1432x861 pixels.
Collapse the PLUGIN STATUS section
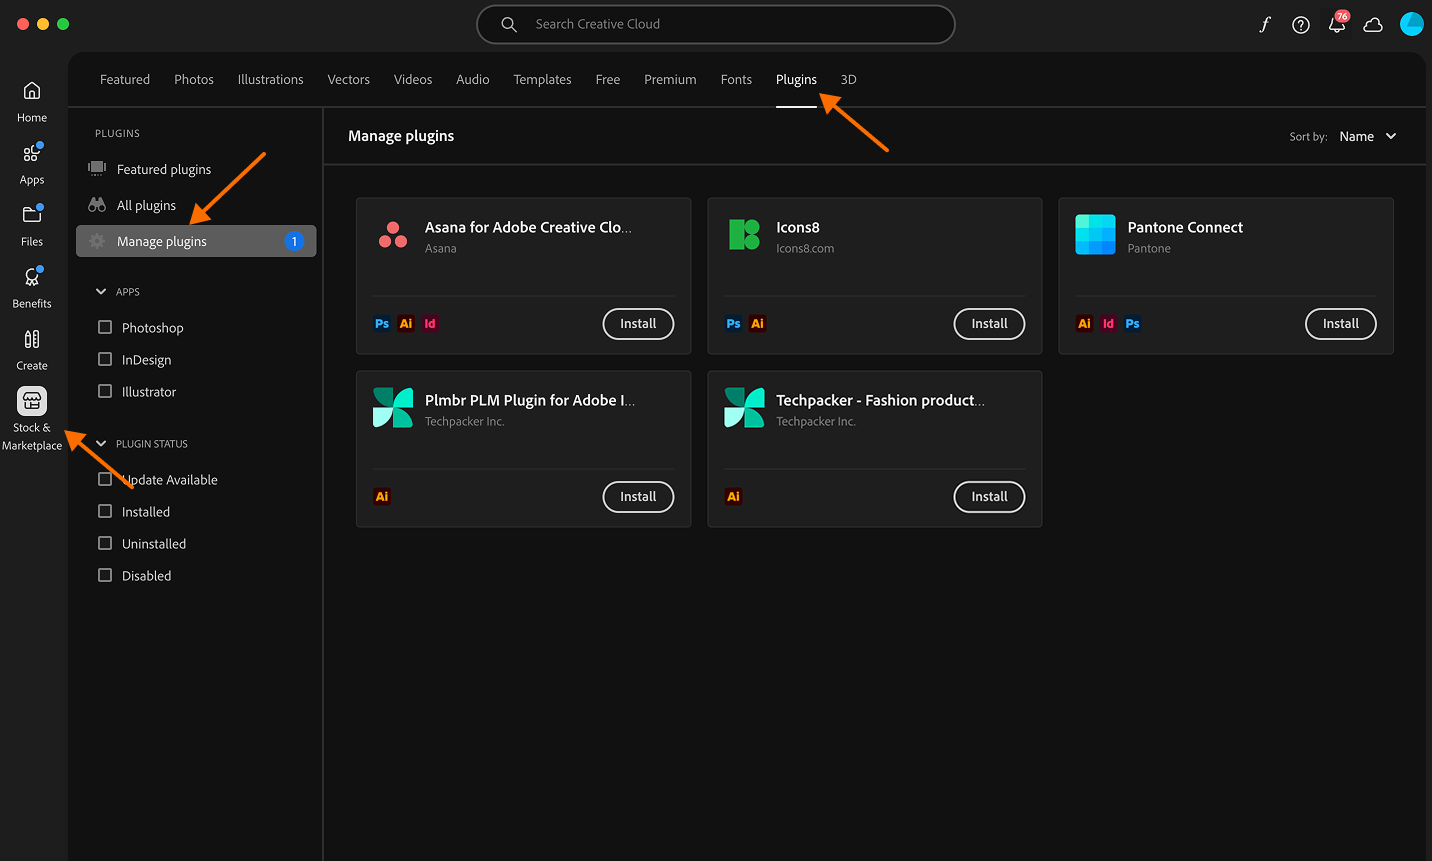[x=100, y=443]
